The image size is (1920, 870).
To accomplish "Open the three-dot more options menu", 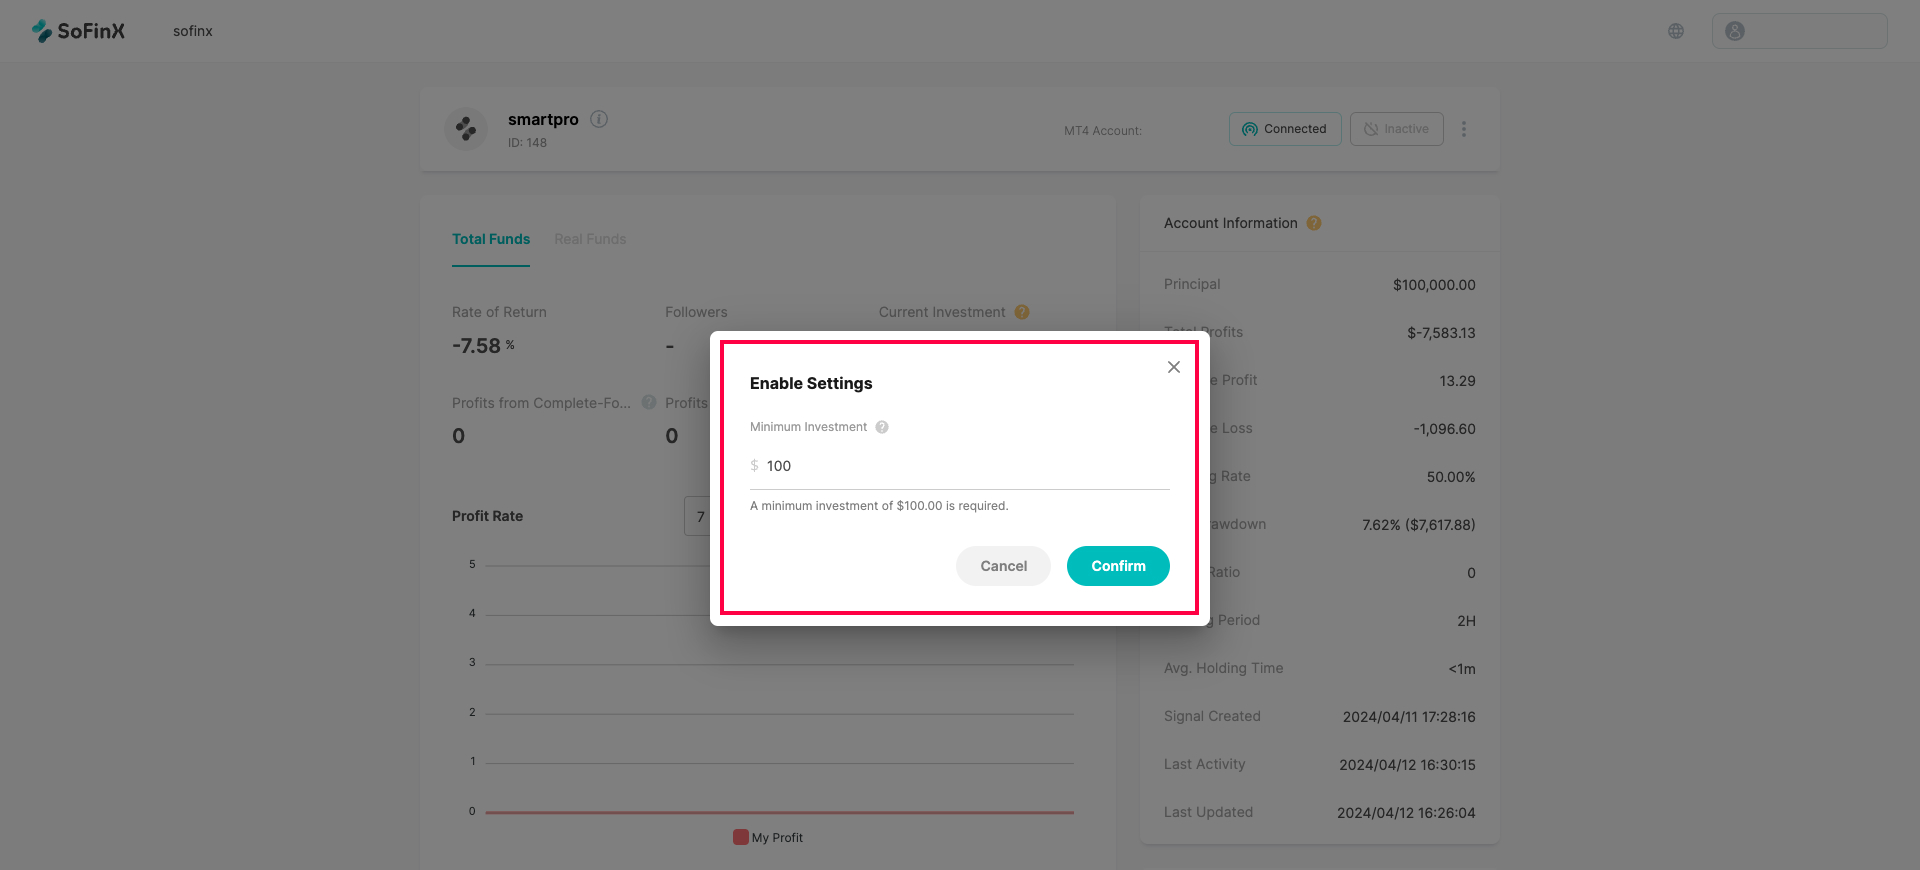I will click(1464, 129).
